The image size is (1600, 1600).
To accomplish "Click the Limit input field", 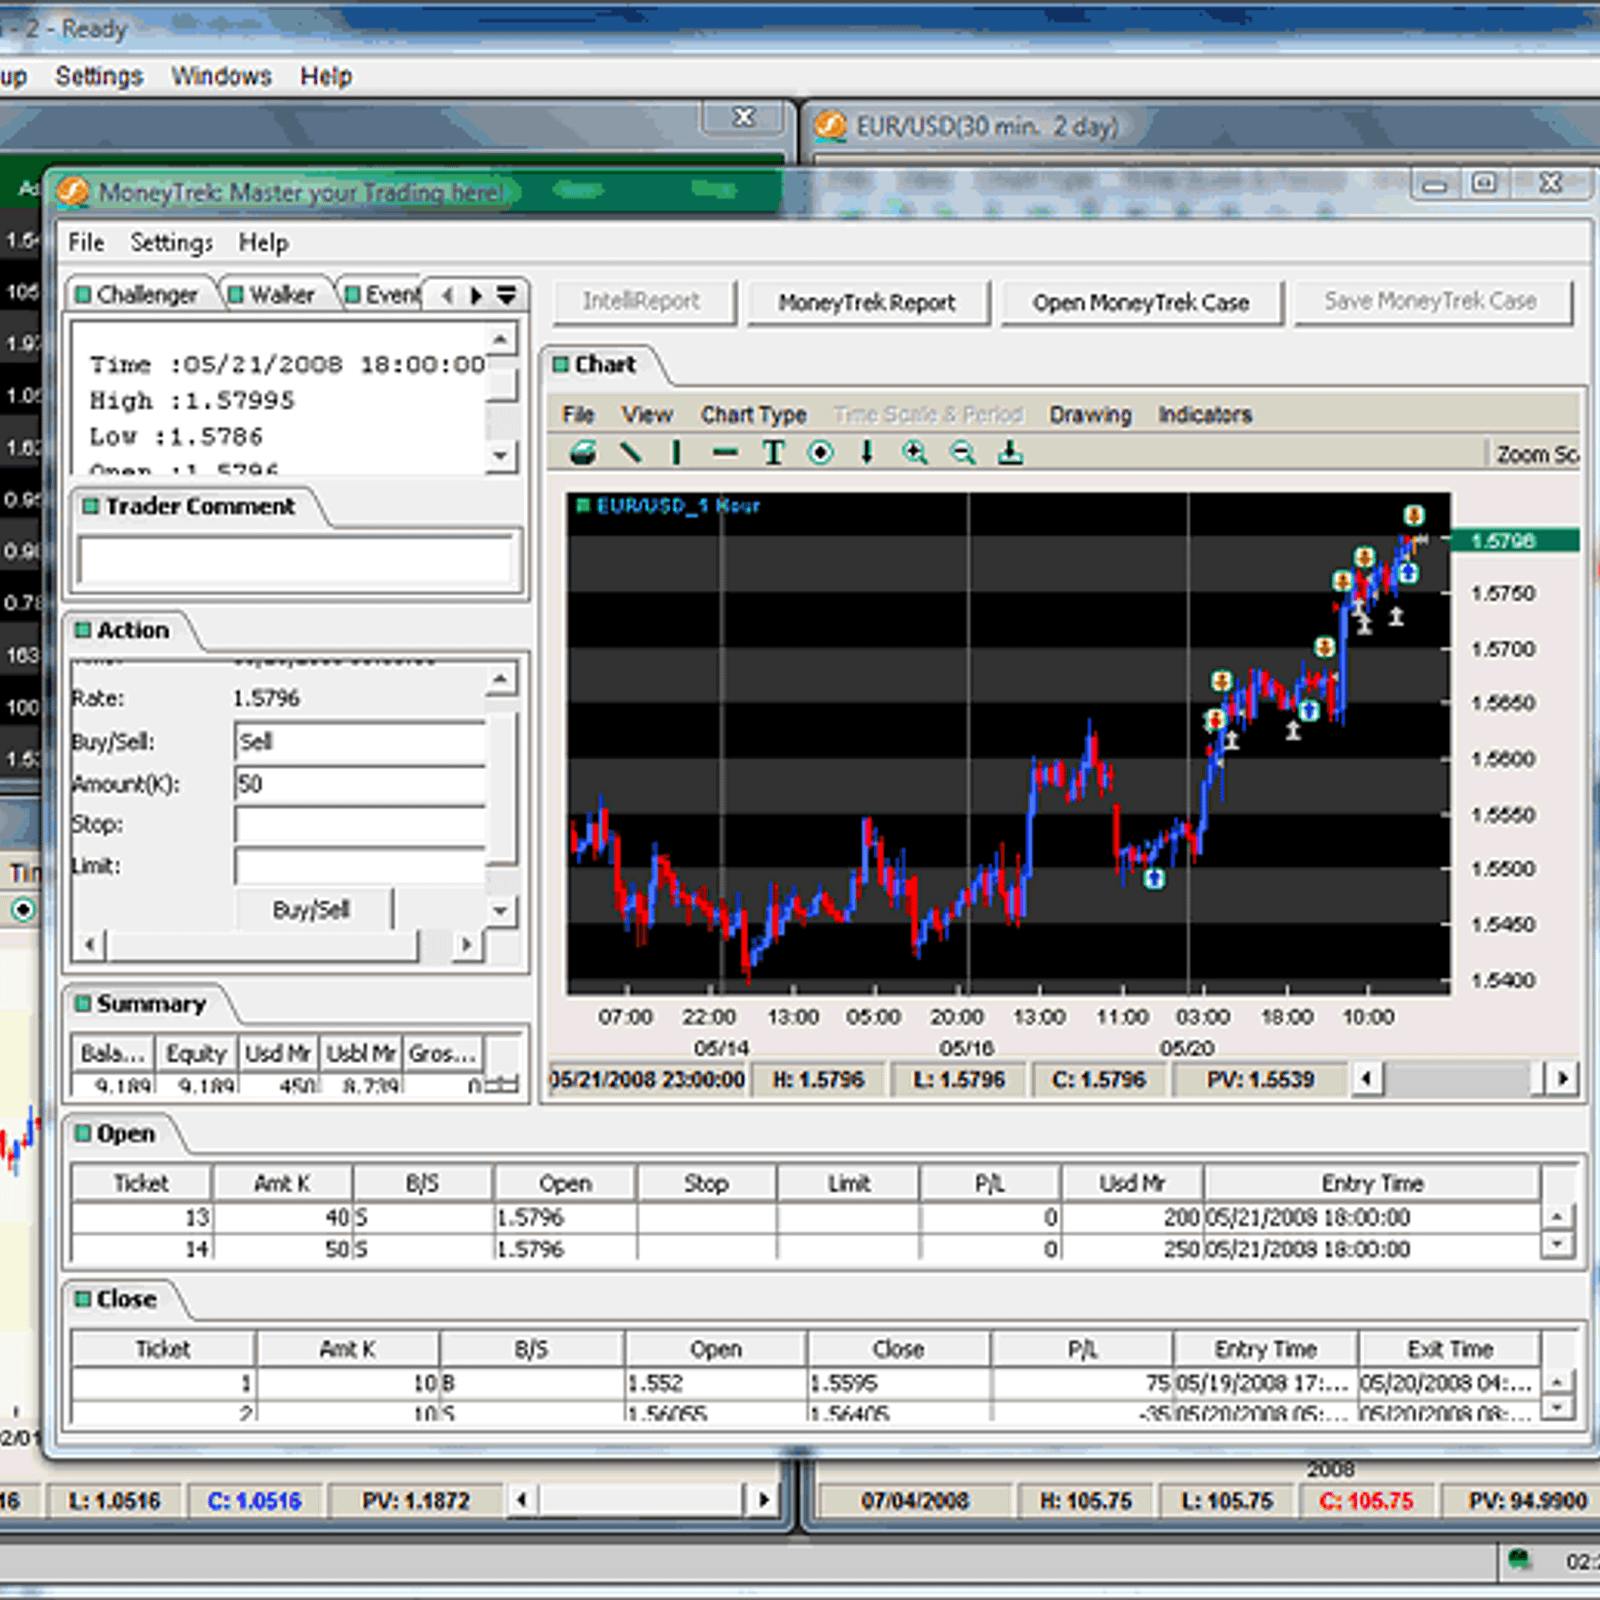I will pos(360,866).
